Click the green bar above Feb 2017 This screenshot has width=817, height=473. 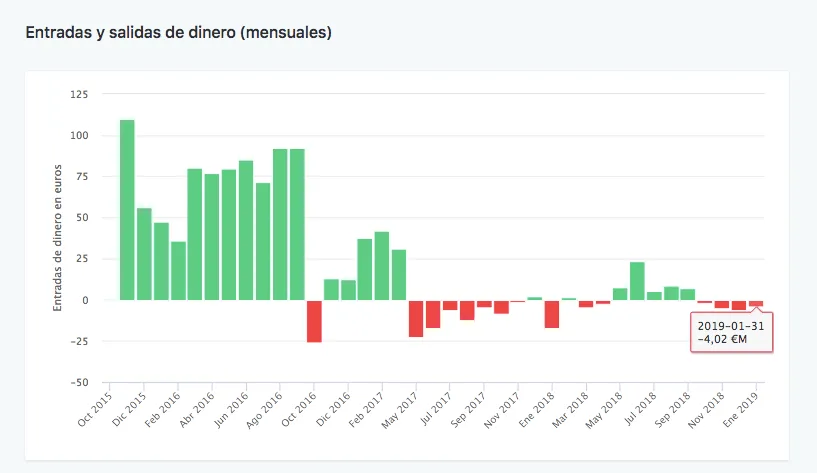(x=382, y=266)
